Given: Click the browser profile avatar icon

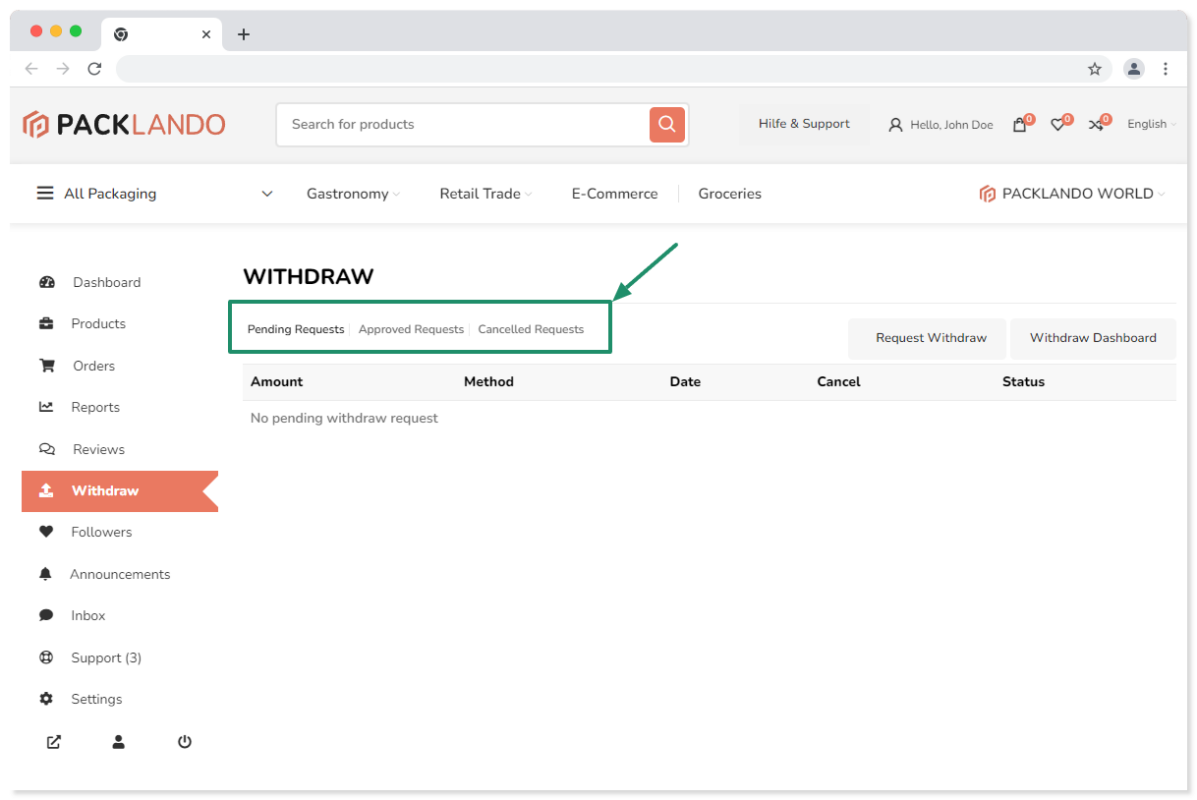Looking at the screenshot, I should [x=1134, y=69].
